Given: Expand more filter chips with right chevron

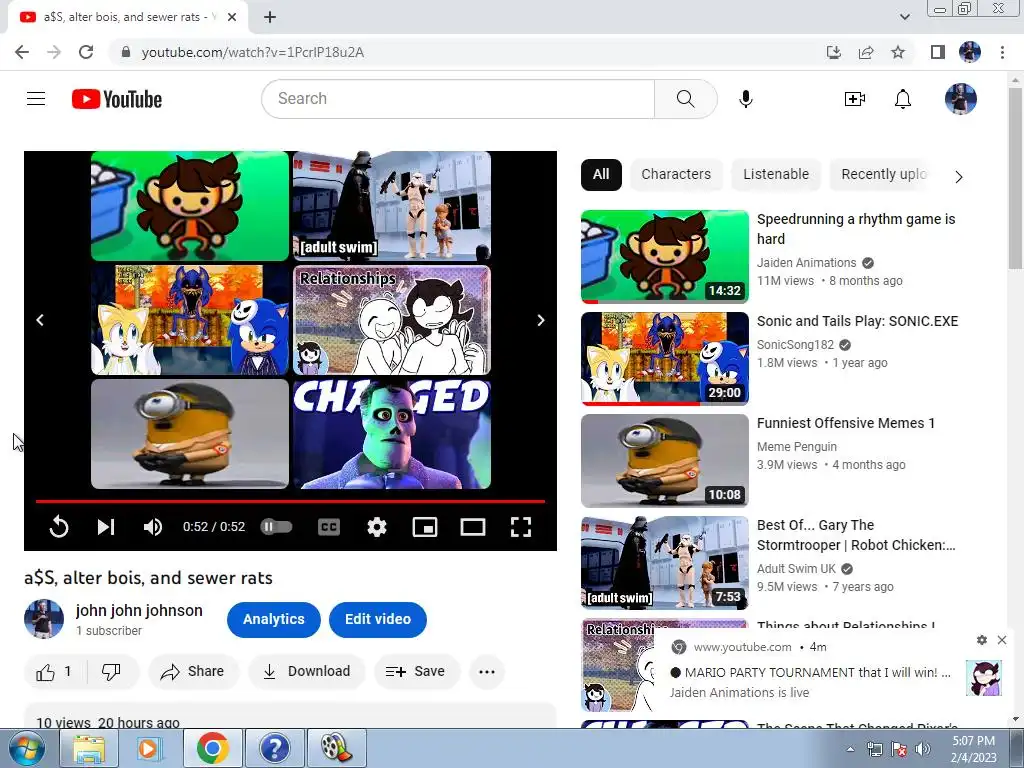Looking at the screenshot, I should [958, 176].
